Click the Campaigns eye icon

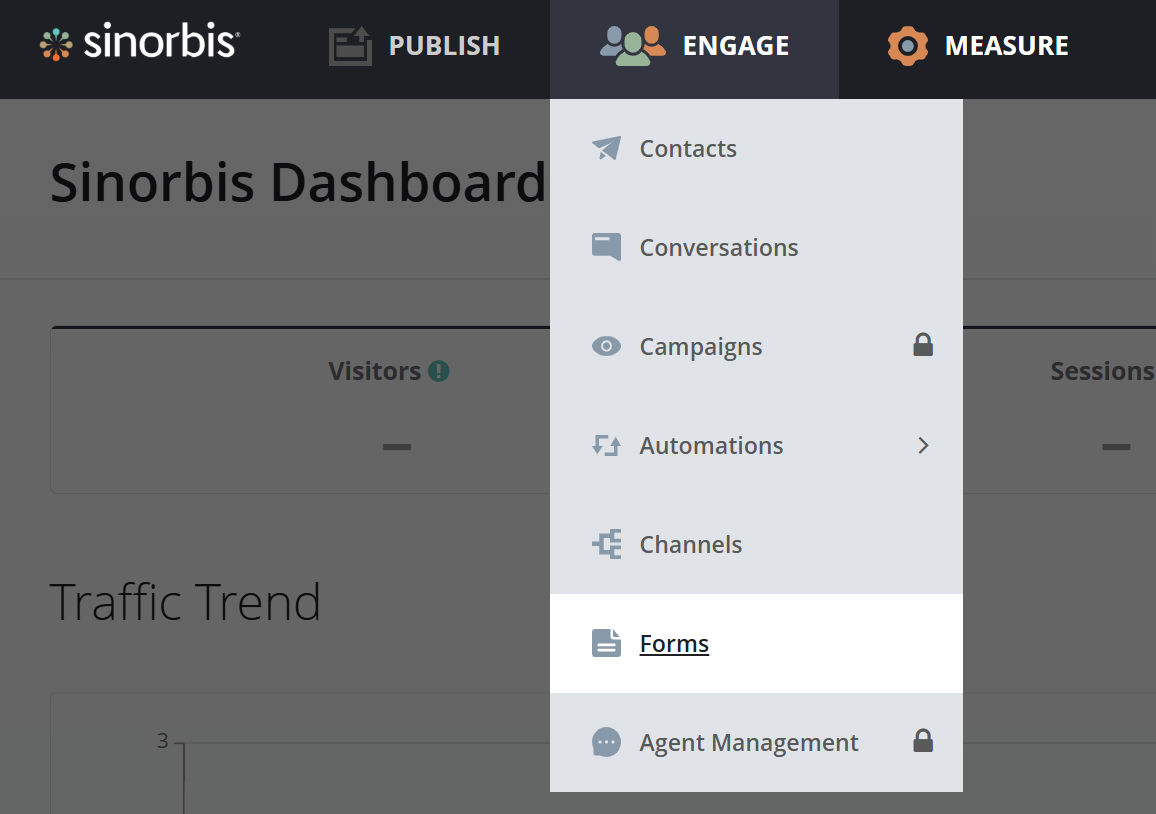(x=606, y=347)
